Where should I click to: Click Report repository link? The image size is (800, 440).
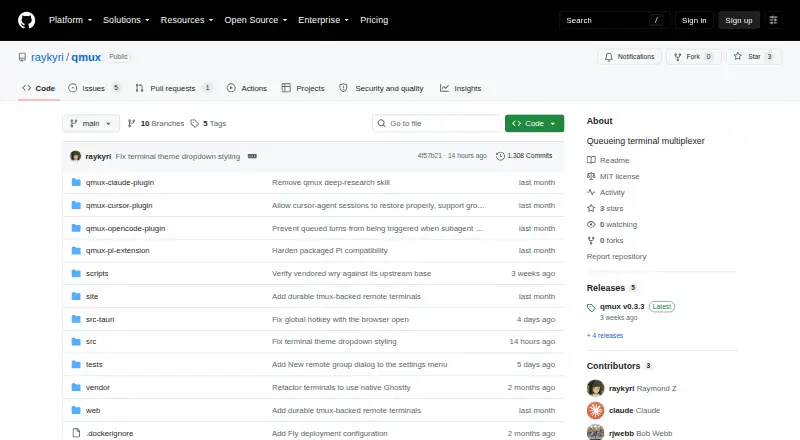[616, 256]
